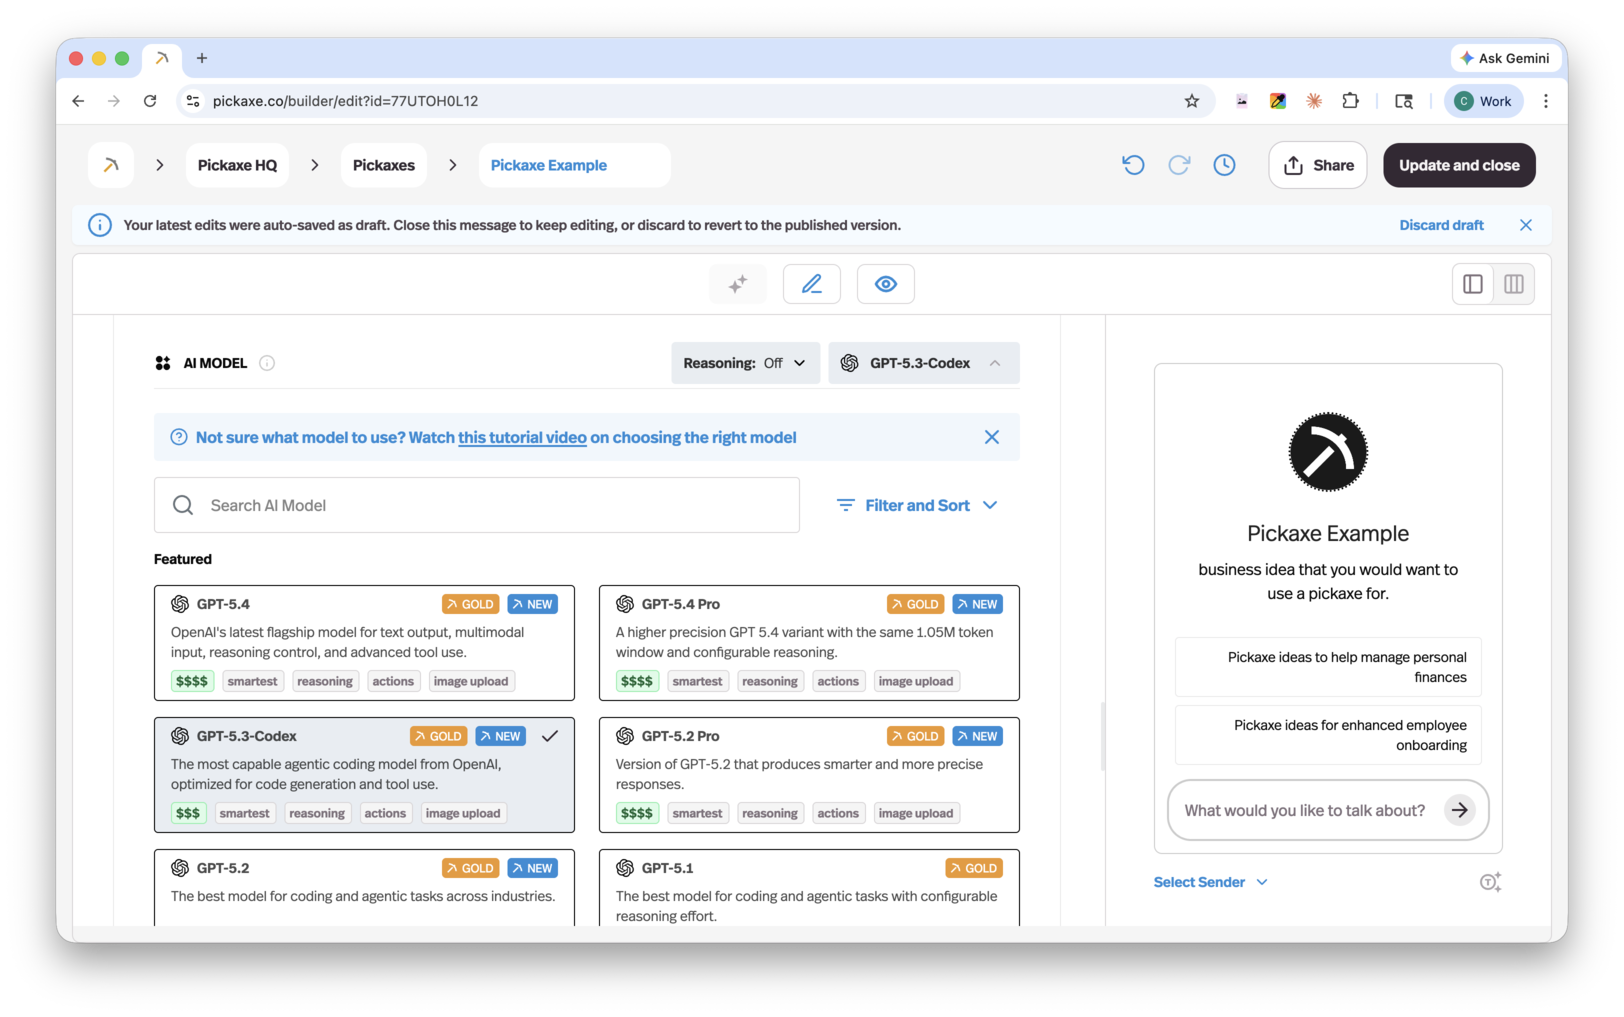The width and height of the screenshot is (1624, 1017).
Task: Choose the personal finances suggestion prompt
Action: [x=1328, y=667]
